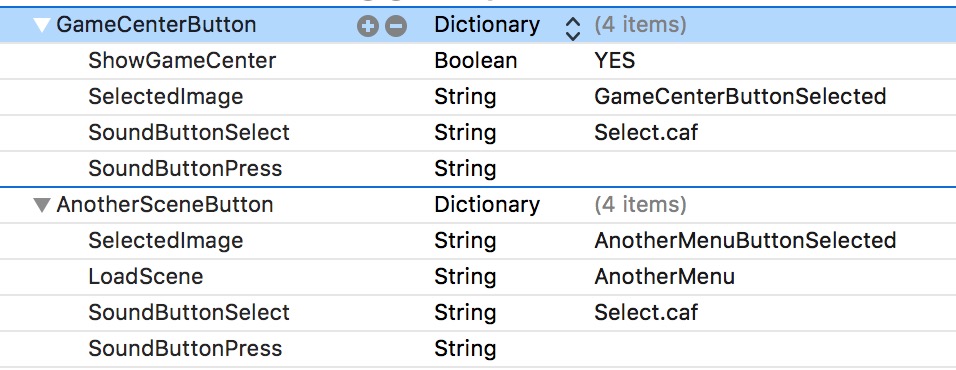Select Select.caf value under AnotherSceneButton
The image size is (956, 370).
point(646,313)
